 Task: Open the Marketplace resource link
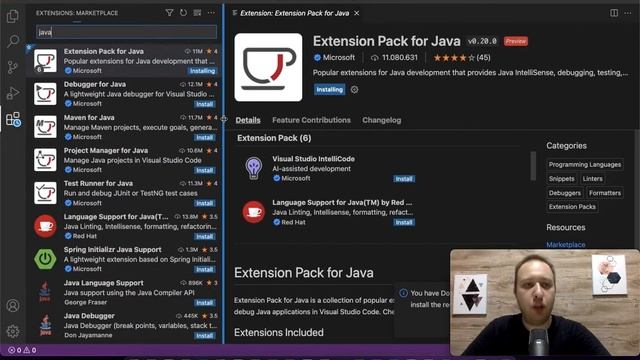click(566, 244)
